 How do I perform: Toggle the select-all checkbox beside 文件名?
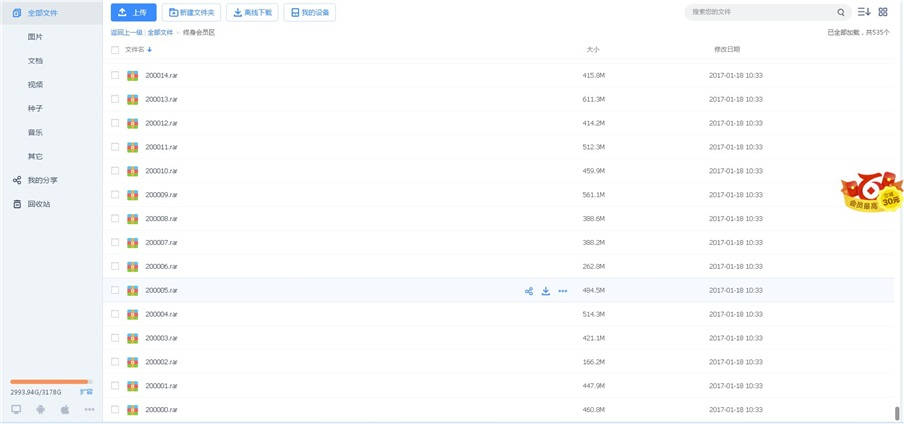115,49
